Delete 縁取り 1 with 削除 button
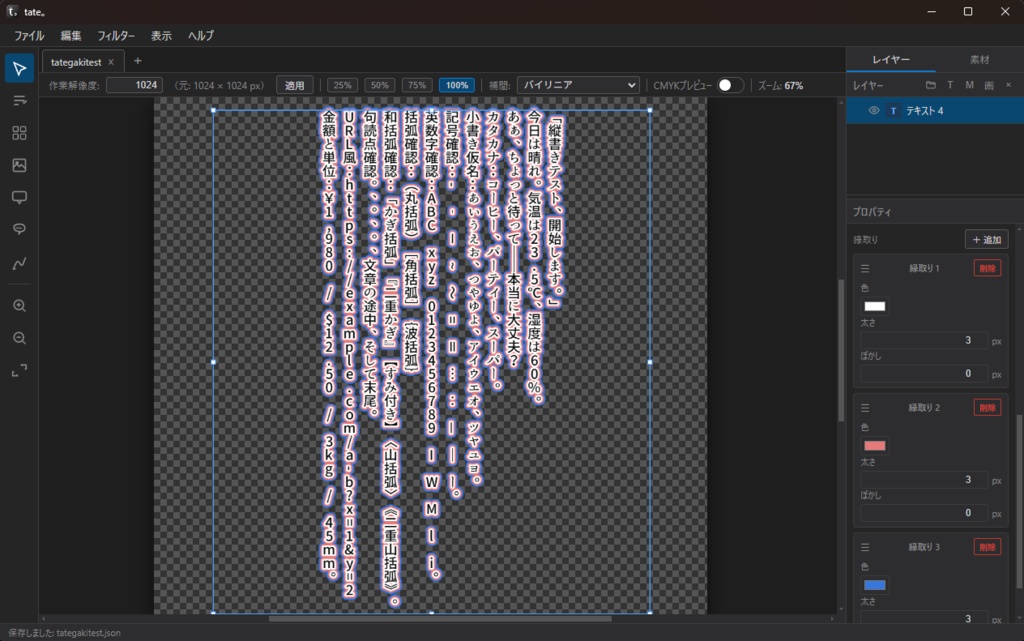The image size is (1024, 641). click(987, 268)
